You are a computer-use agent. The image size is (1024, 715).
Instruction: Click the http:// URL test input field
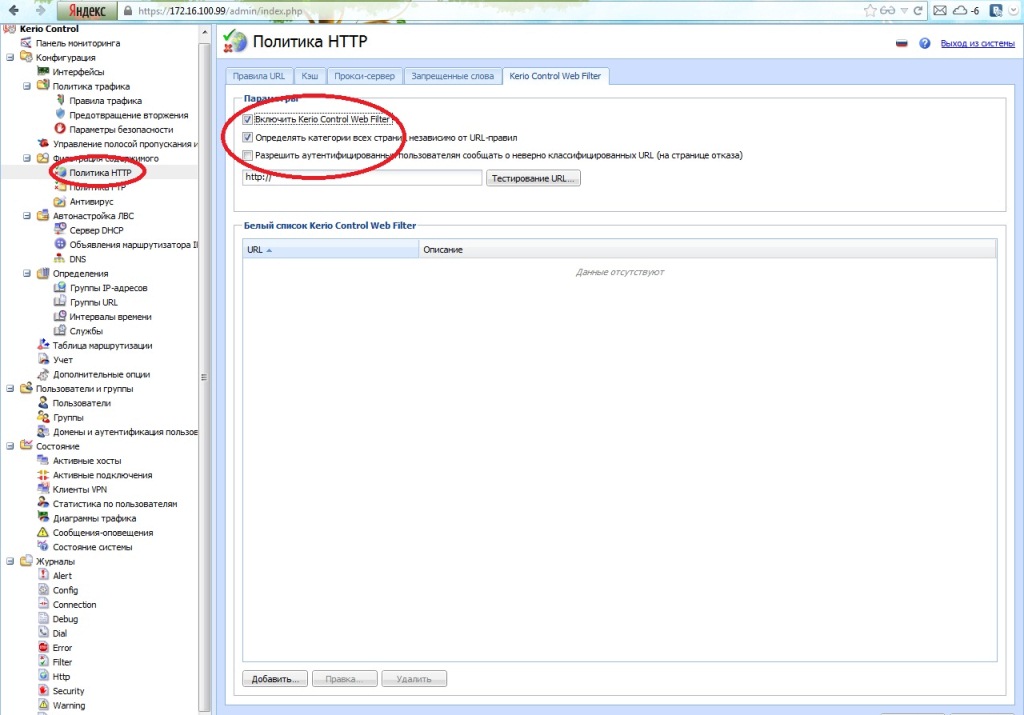[362, 178]
